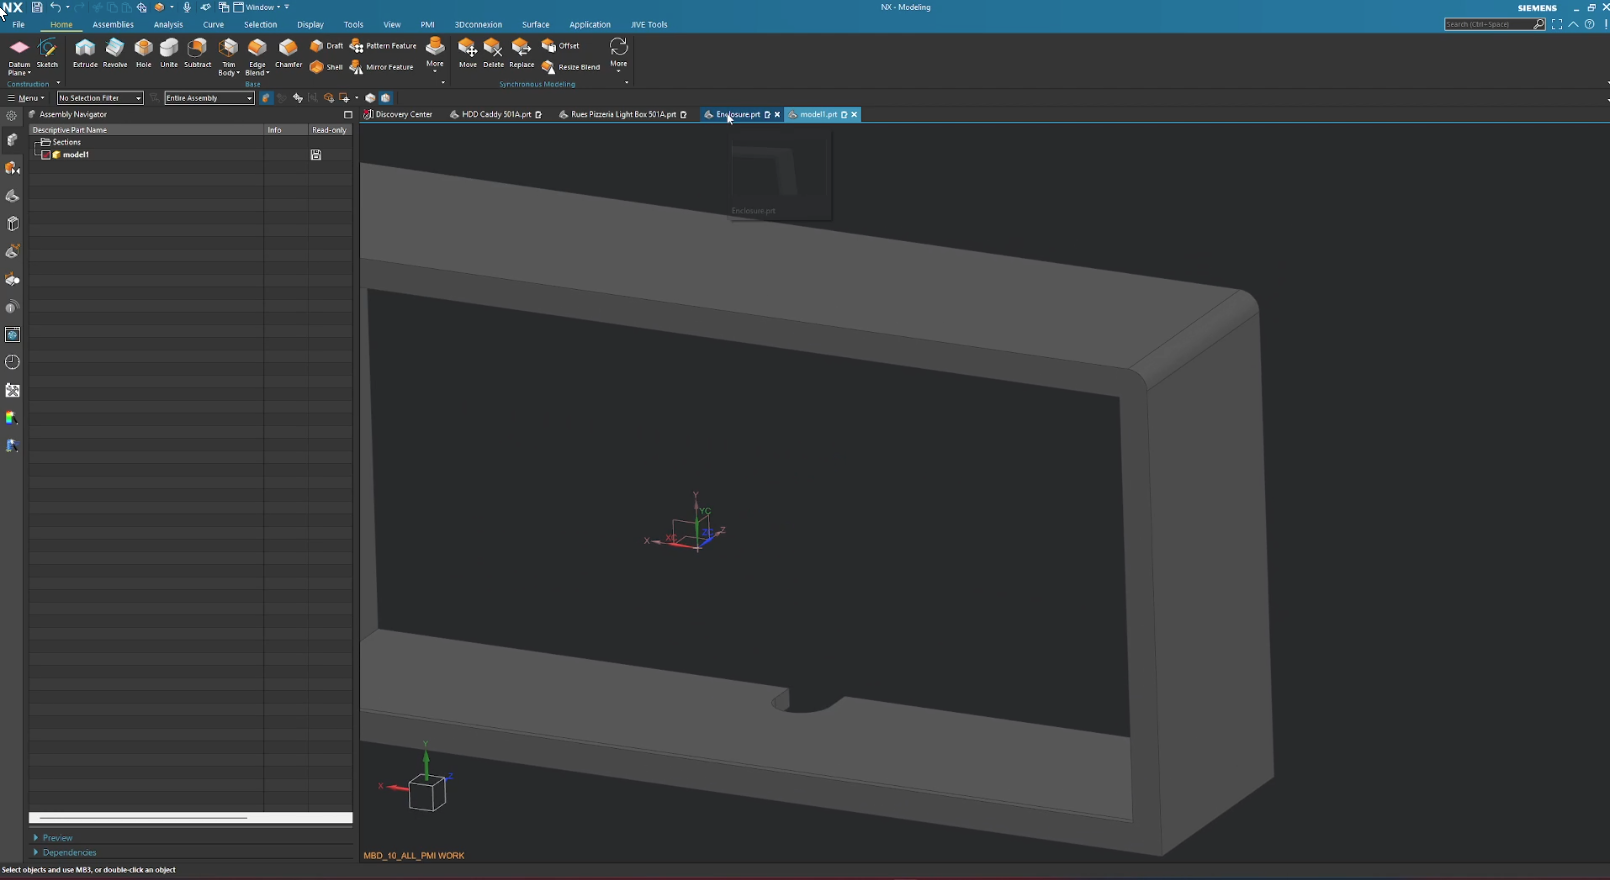This screenshot has height=880, width=1610.
Task: Expand the Preview section
Action: (x=52, y=838)
